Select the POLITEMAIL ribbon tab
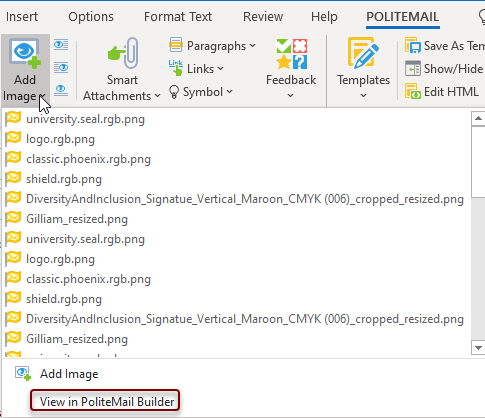Screen dimensions: 485x418 point(402,17)
